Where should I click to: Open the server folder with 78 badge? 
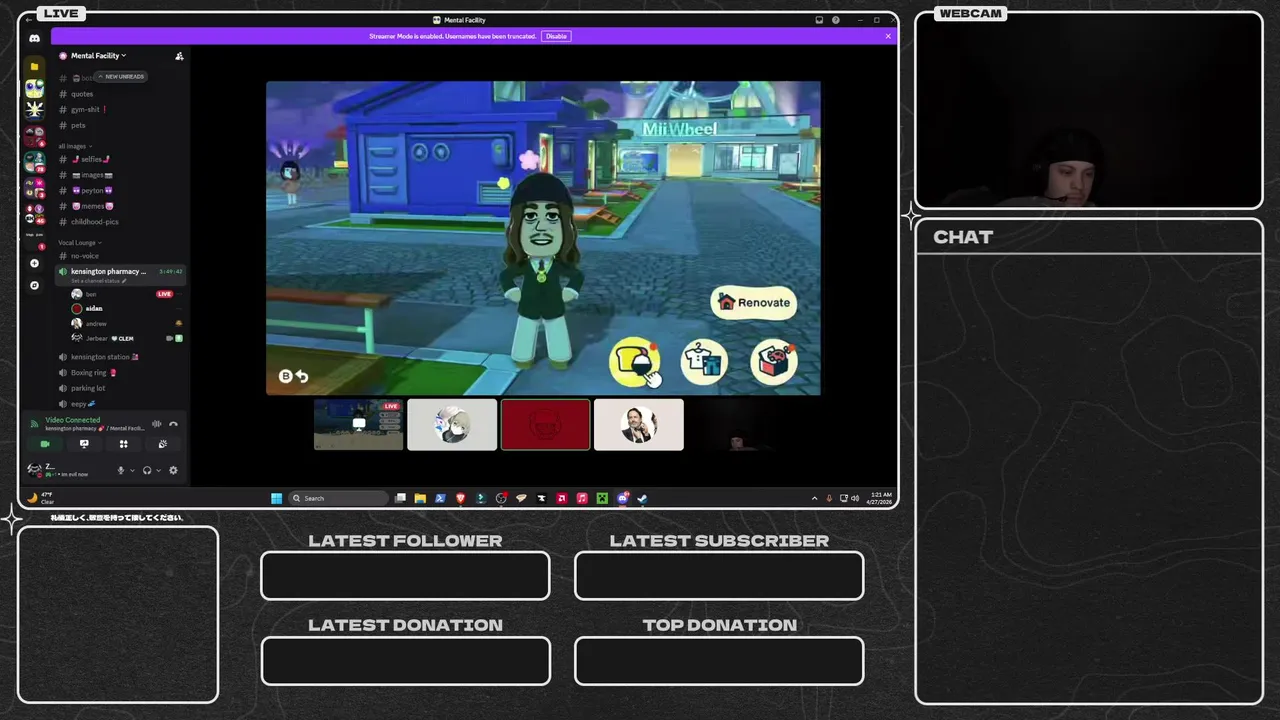34,160
